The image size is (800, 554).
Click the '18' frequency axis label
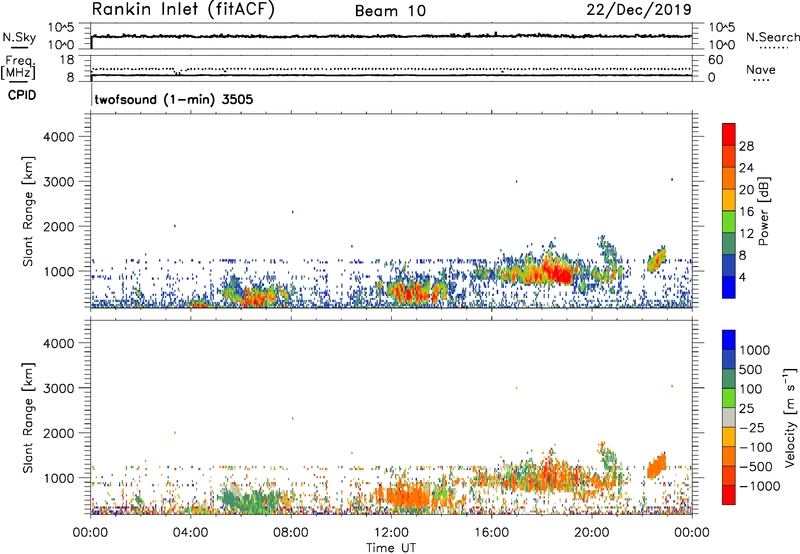point(66,60)
